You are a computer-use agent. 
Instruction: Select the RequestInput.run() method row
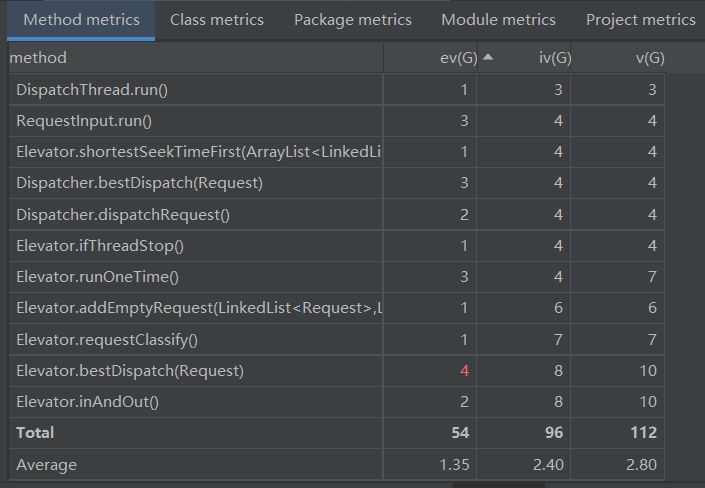click(84, 121)
